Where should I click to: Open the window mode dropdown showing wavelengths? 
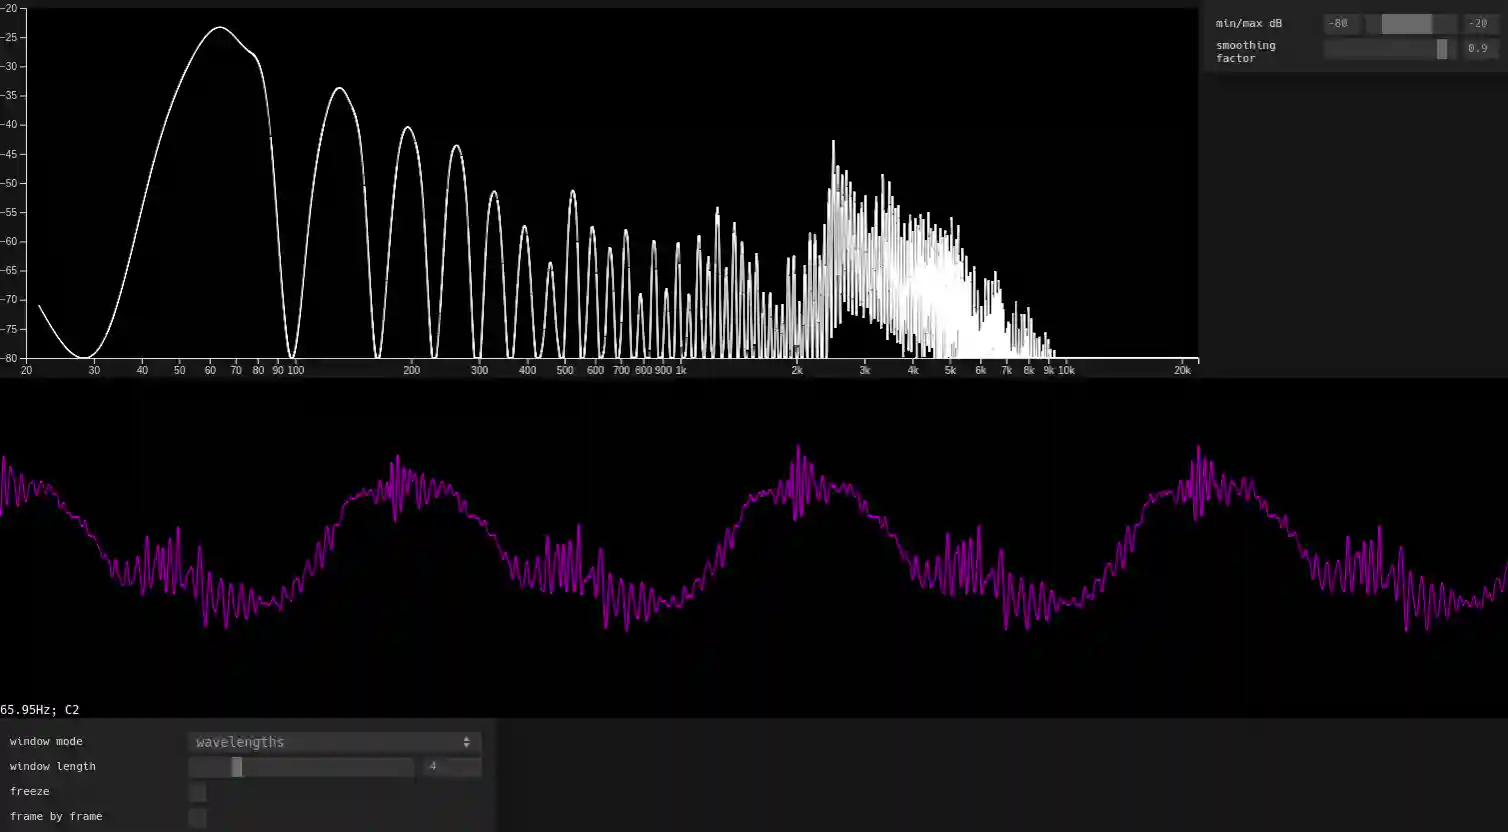point(334,742)
